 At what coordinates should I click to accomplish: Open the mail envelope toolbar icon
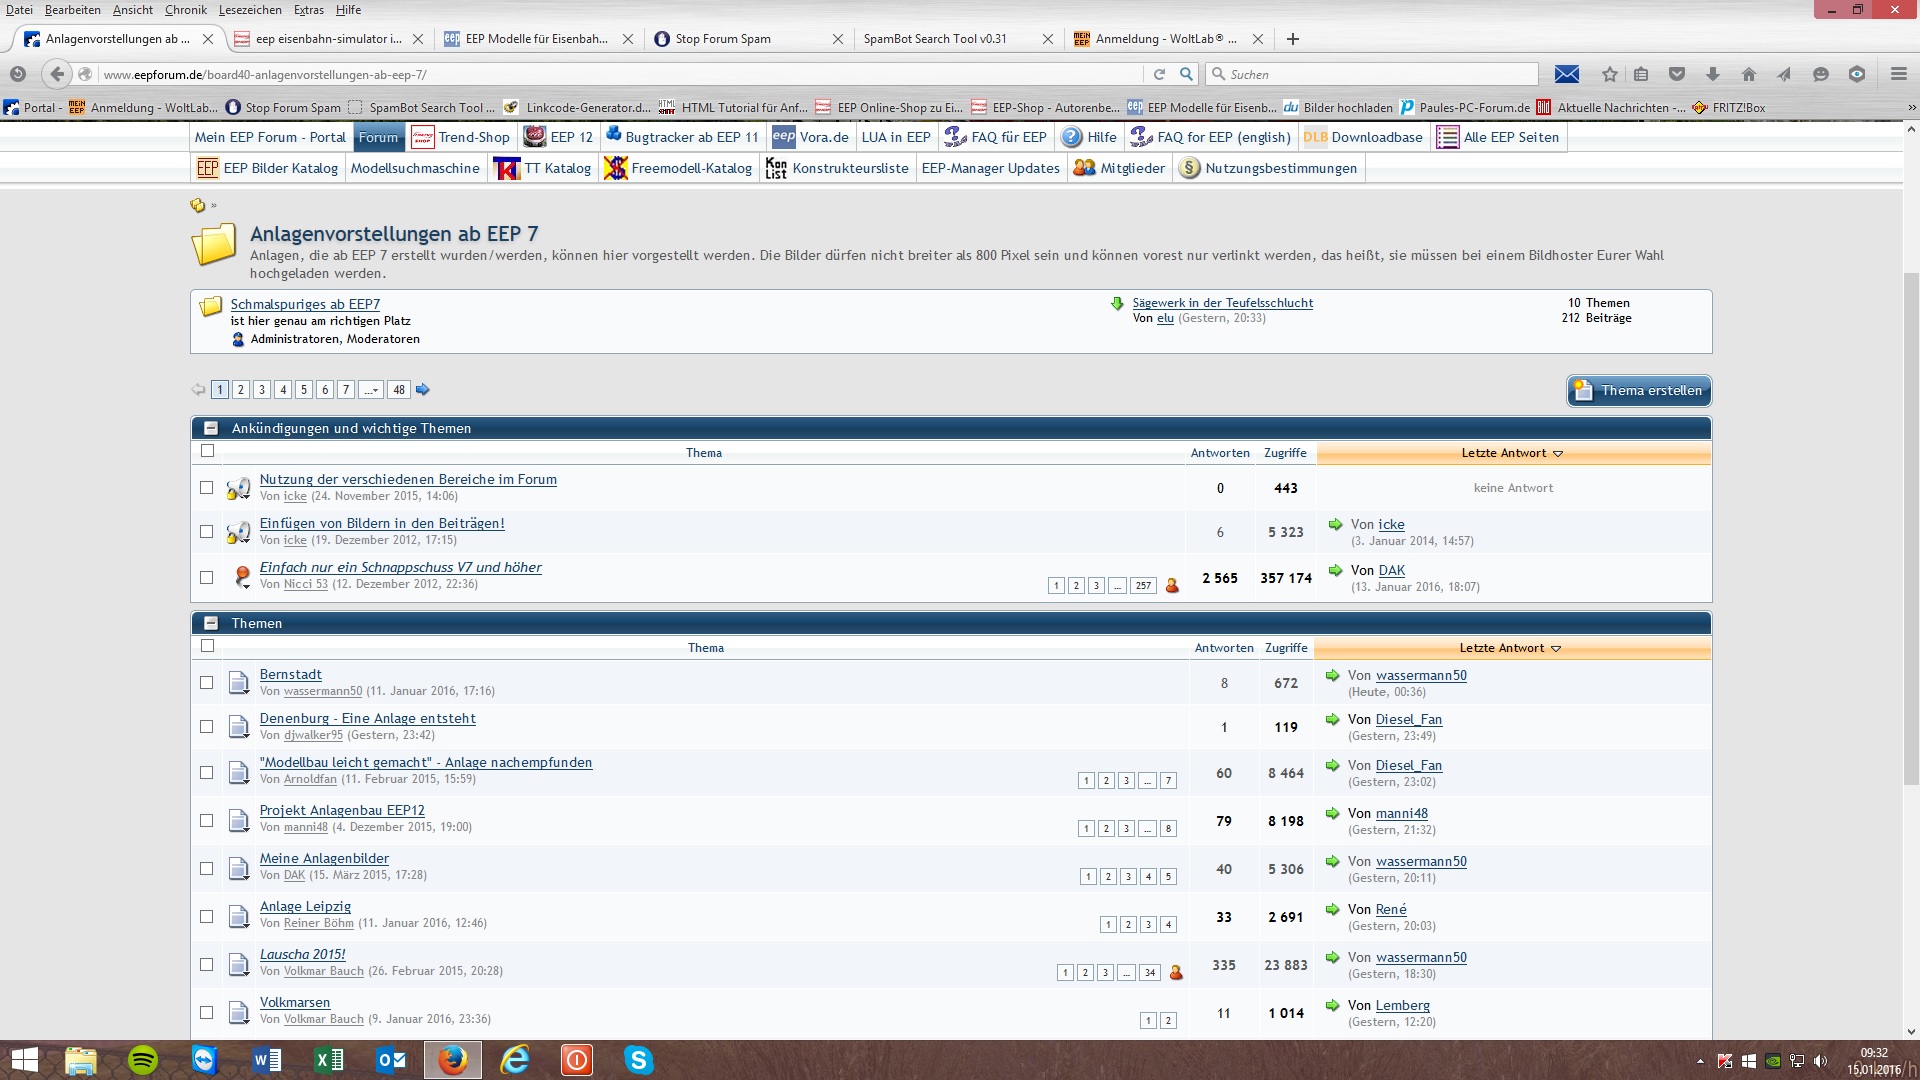pyautogui.click(x=1566, y=74)
